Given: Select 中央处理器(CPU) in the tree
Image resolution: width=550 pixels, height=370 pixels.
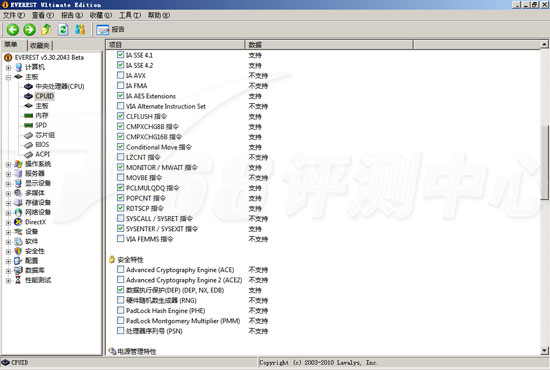Looking at the screenshot, I should click(x=60, y=87).
